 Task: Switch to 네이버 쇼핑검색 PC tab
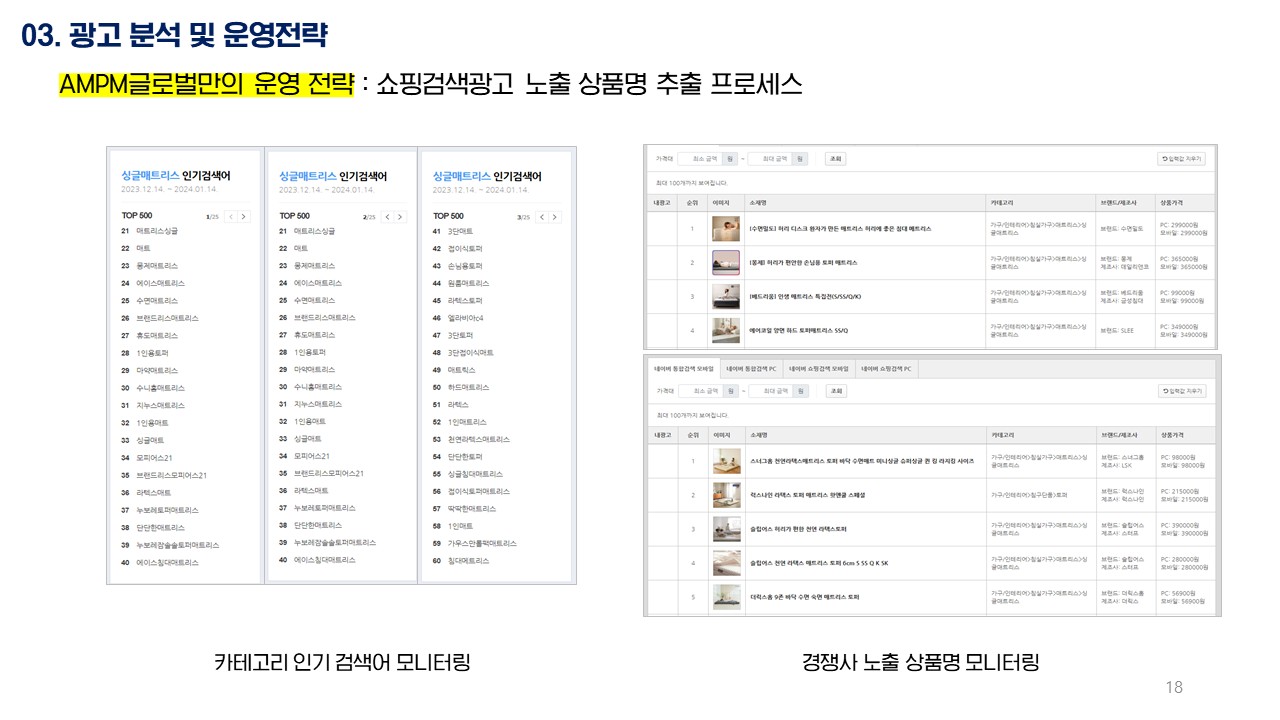pos(885,369)
